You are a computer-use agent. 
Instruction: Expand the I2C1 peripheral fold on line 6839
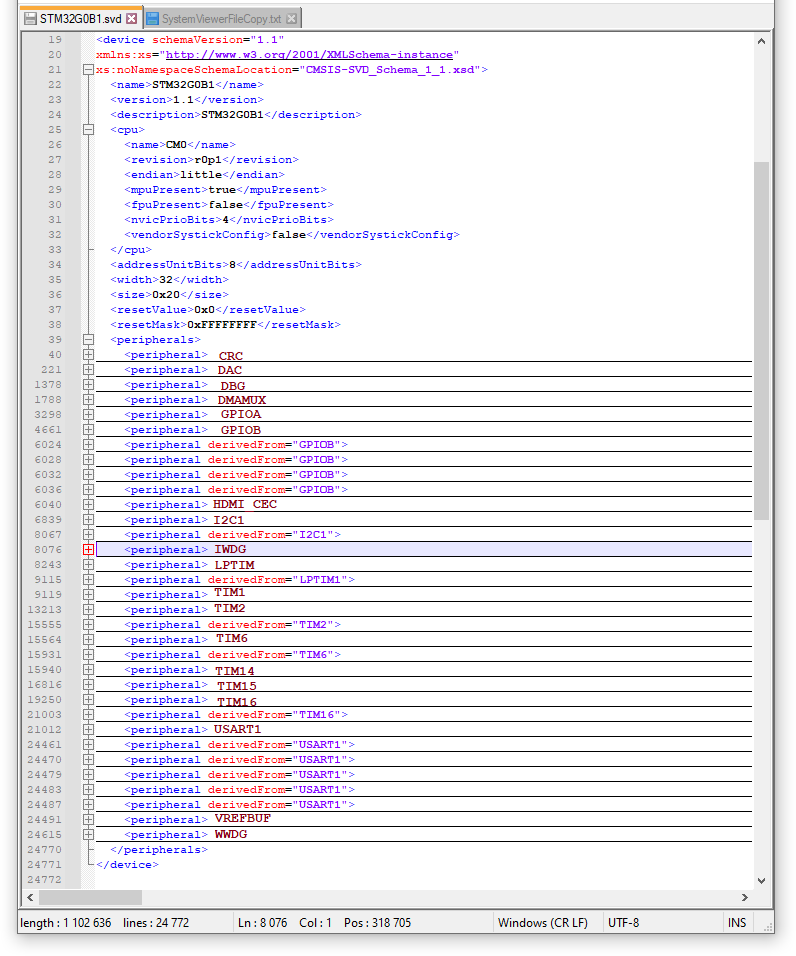[x=88, y=519]
